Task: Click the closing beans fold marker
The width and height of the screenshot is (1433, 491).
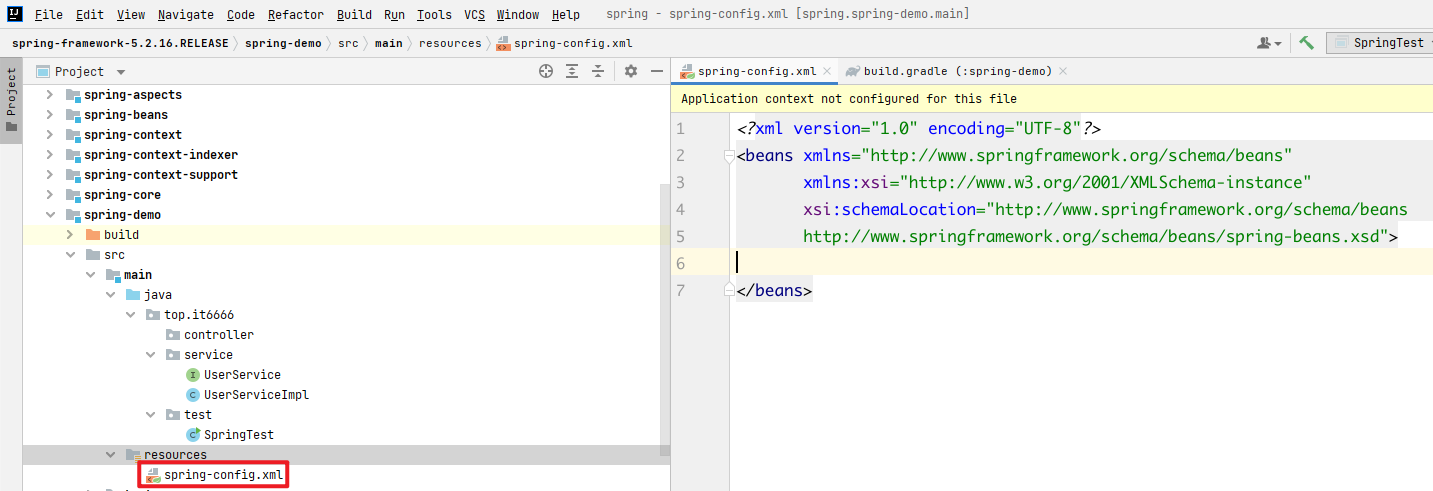Action: pos(729,290)
